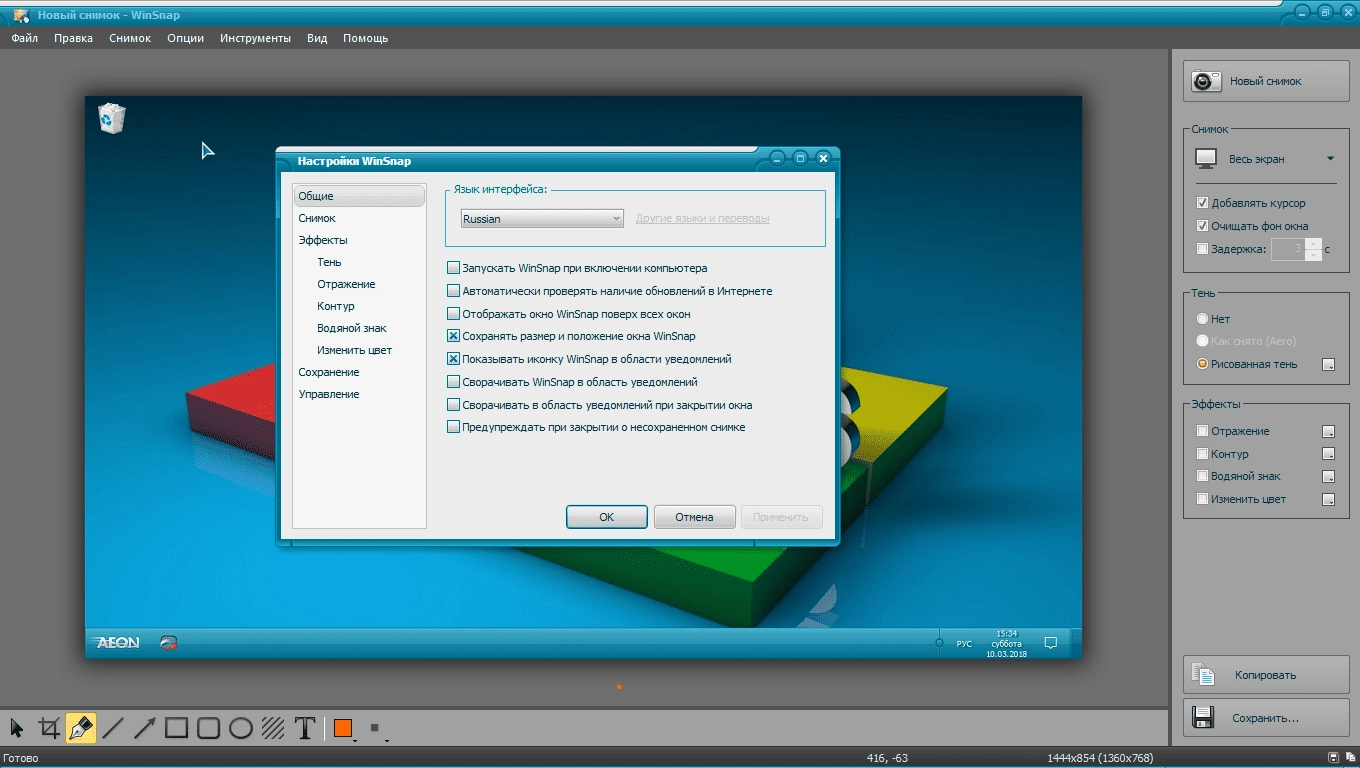
Task: Click the floppy disk status bar icon
Action: tap(1333, 758)
